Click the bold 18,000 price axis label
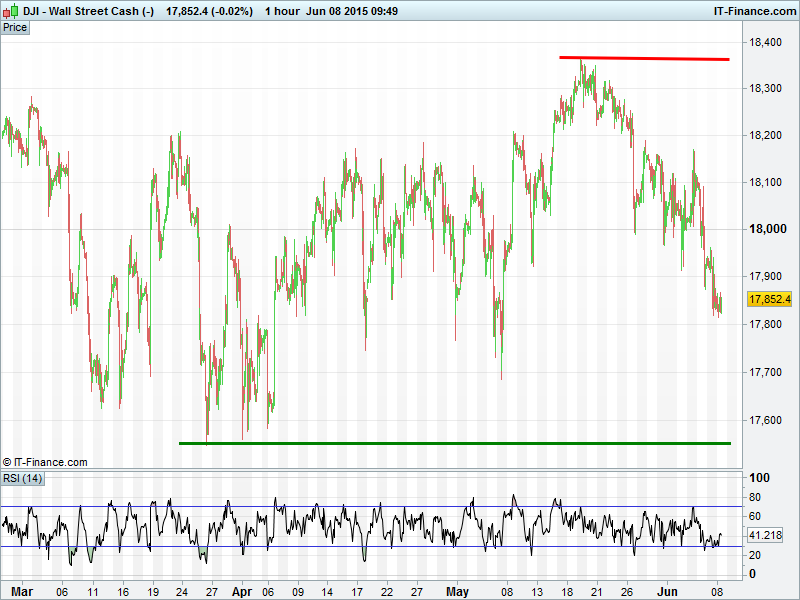This screenshot has width=800, height=600. click(x=765, y=229)
